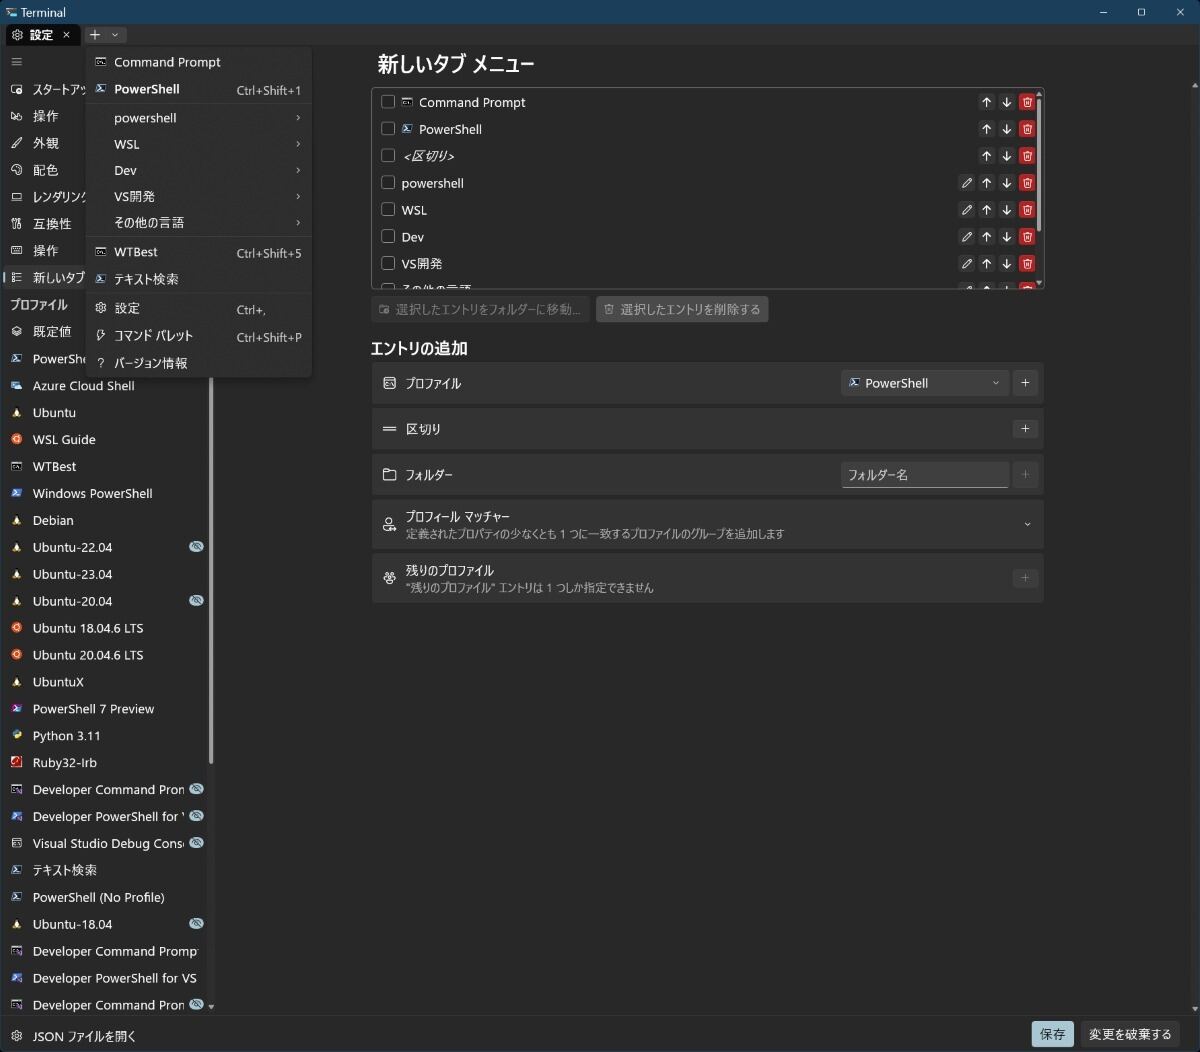
Task: Check the PowerShell entry checkbox
Action: click(x=388, y=129)
